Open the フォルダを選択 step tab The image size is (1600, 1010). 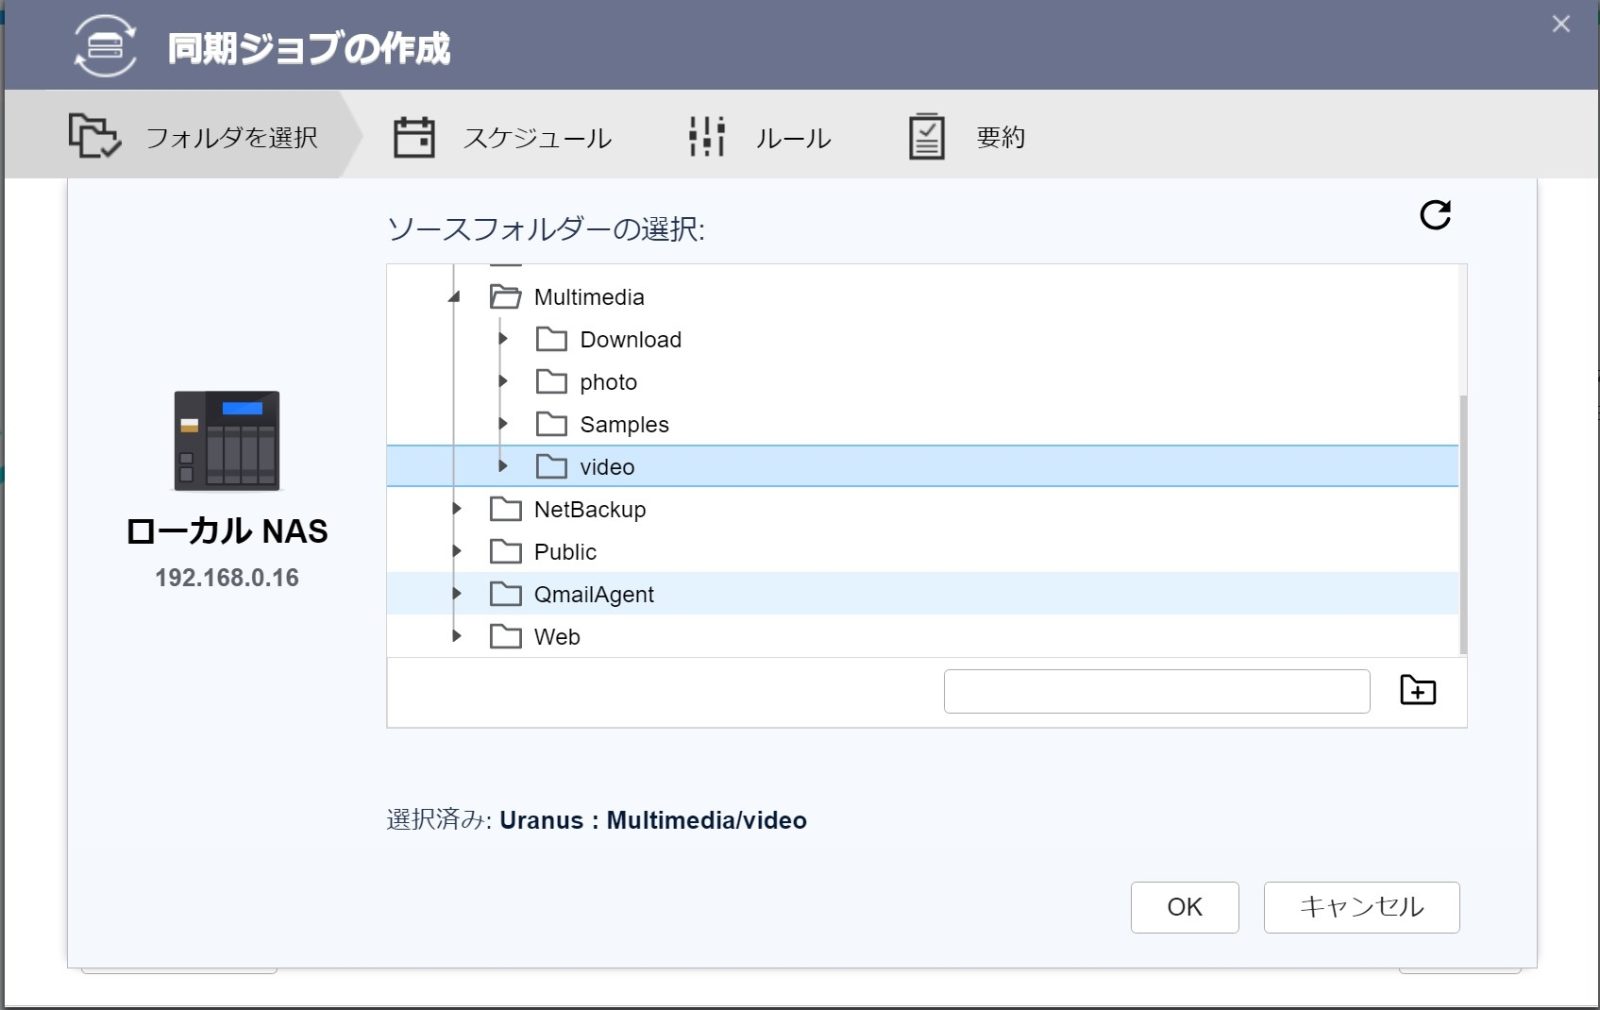pos(195,137)
